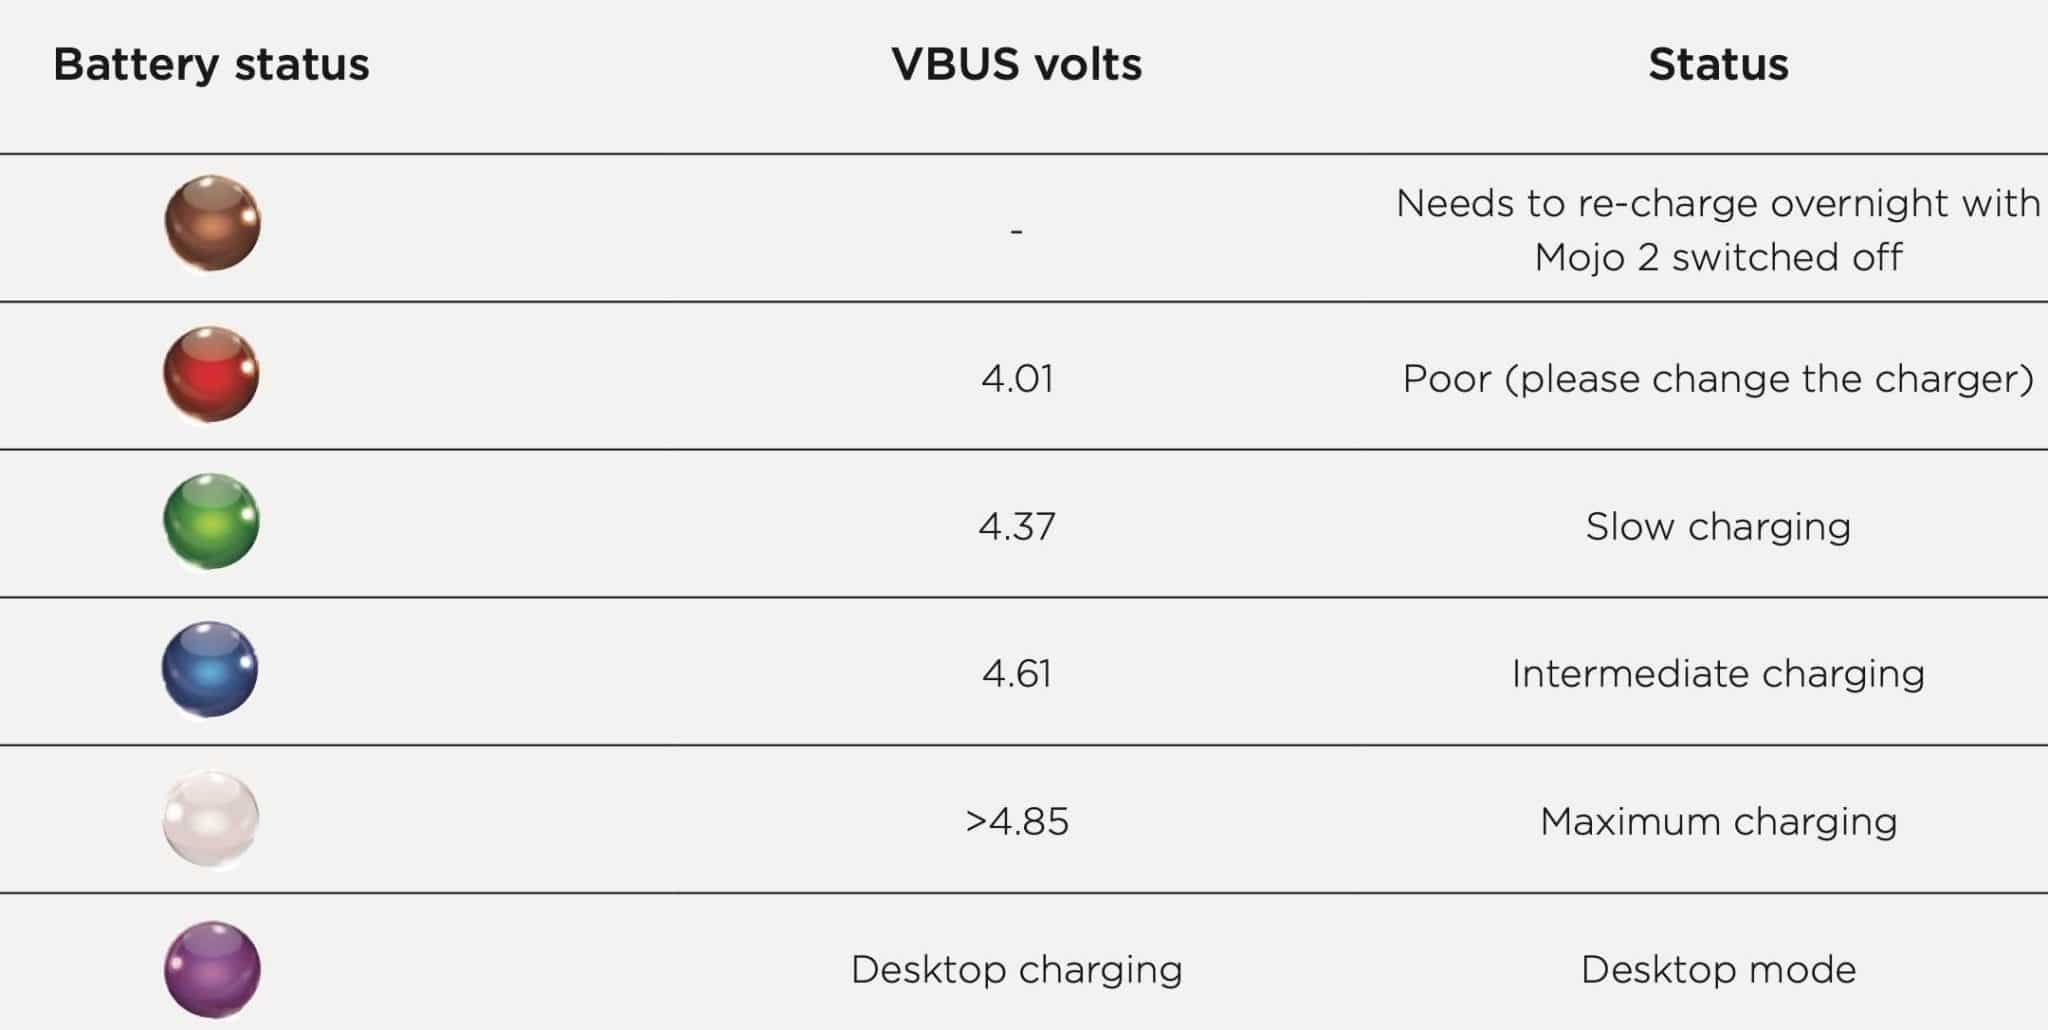Click the 4.61 voltage value

pyautogui.click(x=1017, y=674)
